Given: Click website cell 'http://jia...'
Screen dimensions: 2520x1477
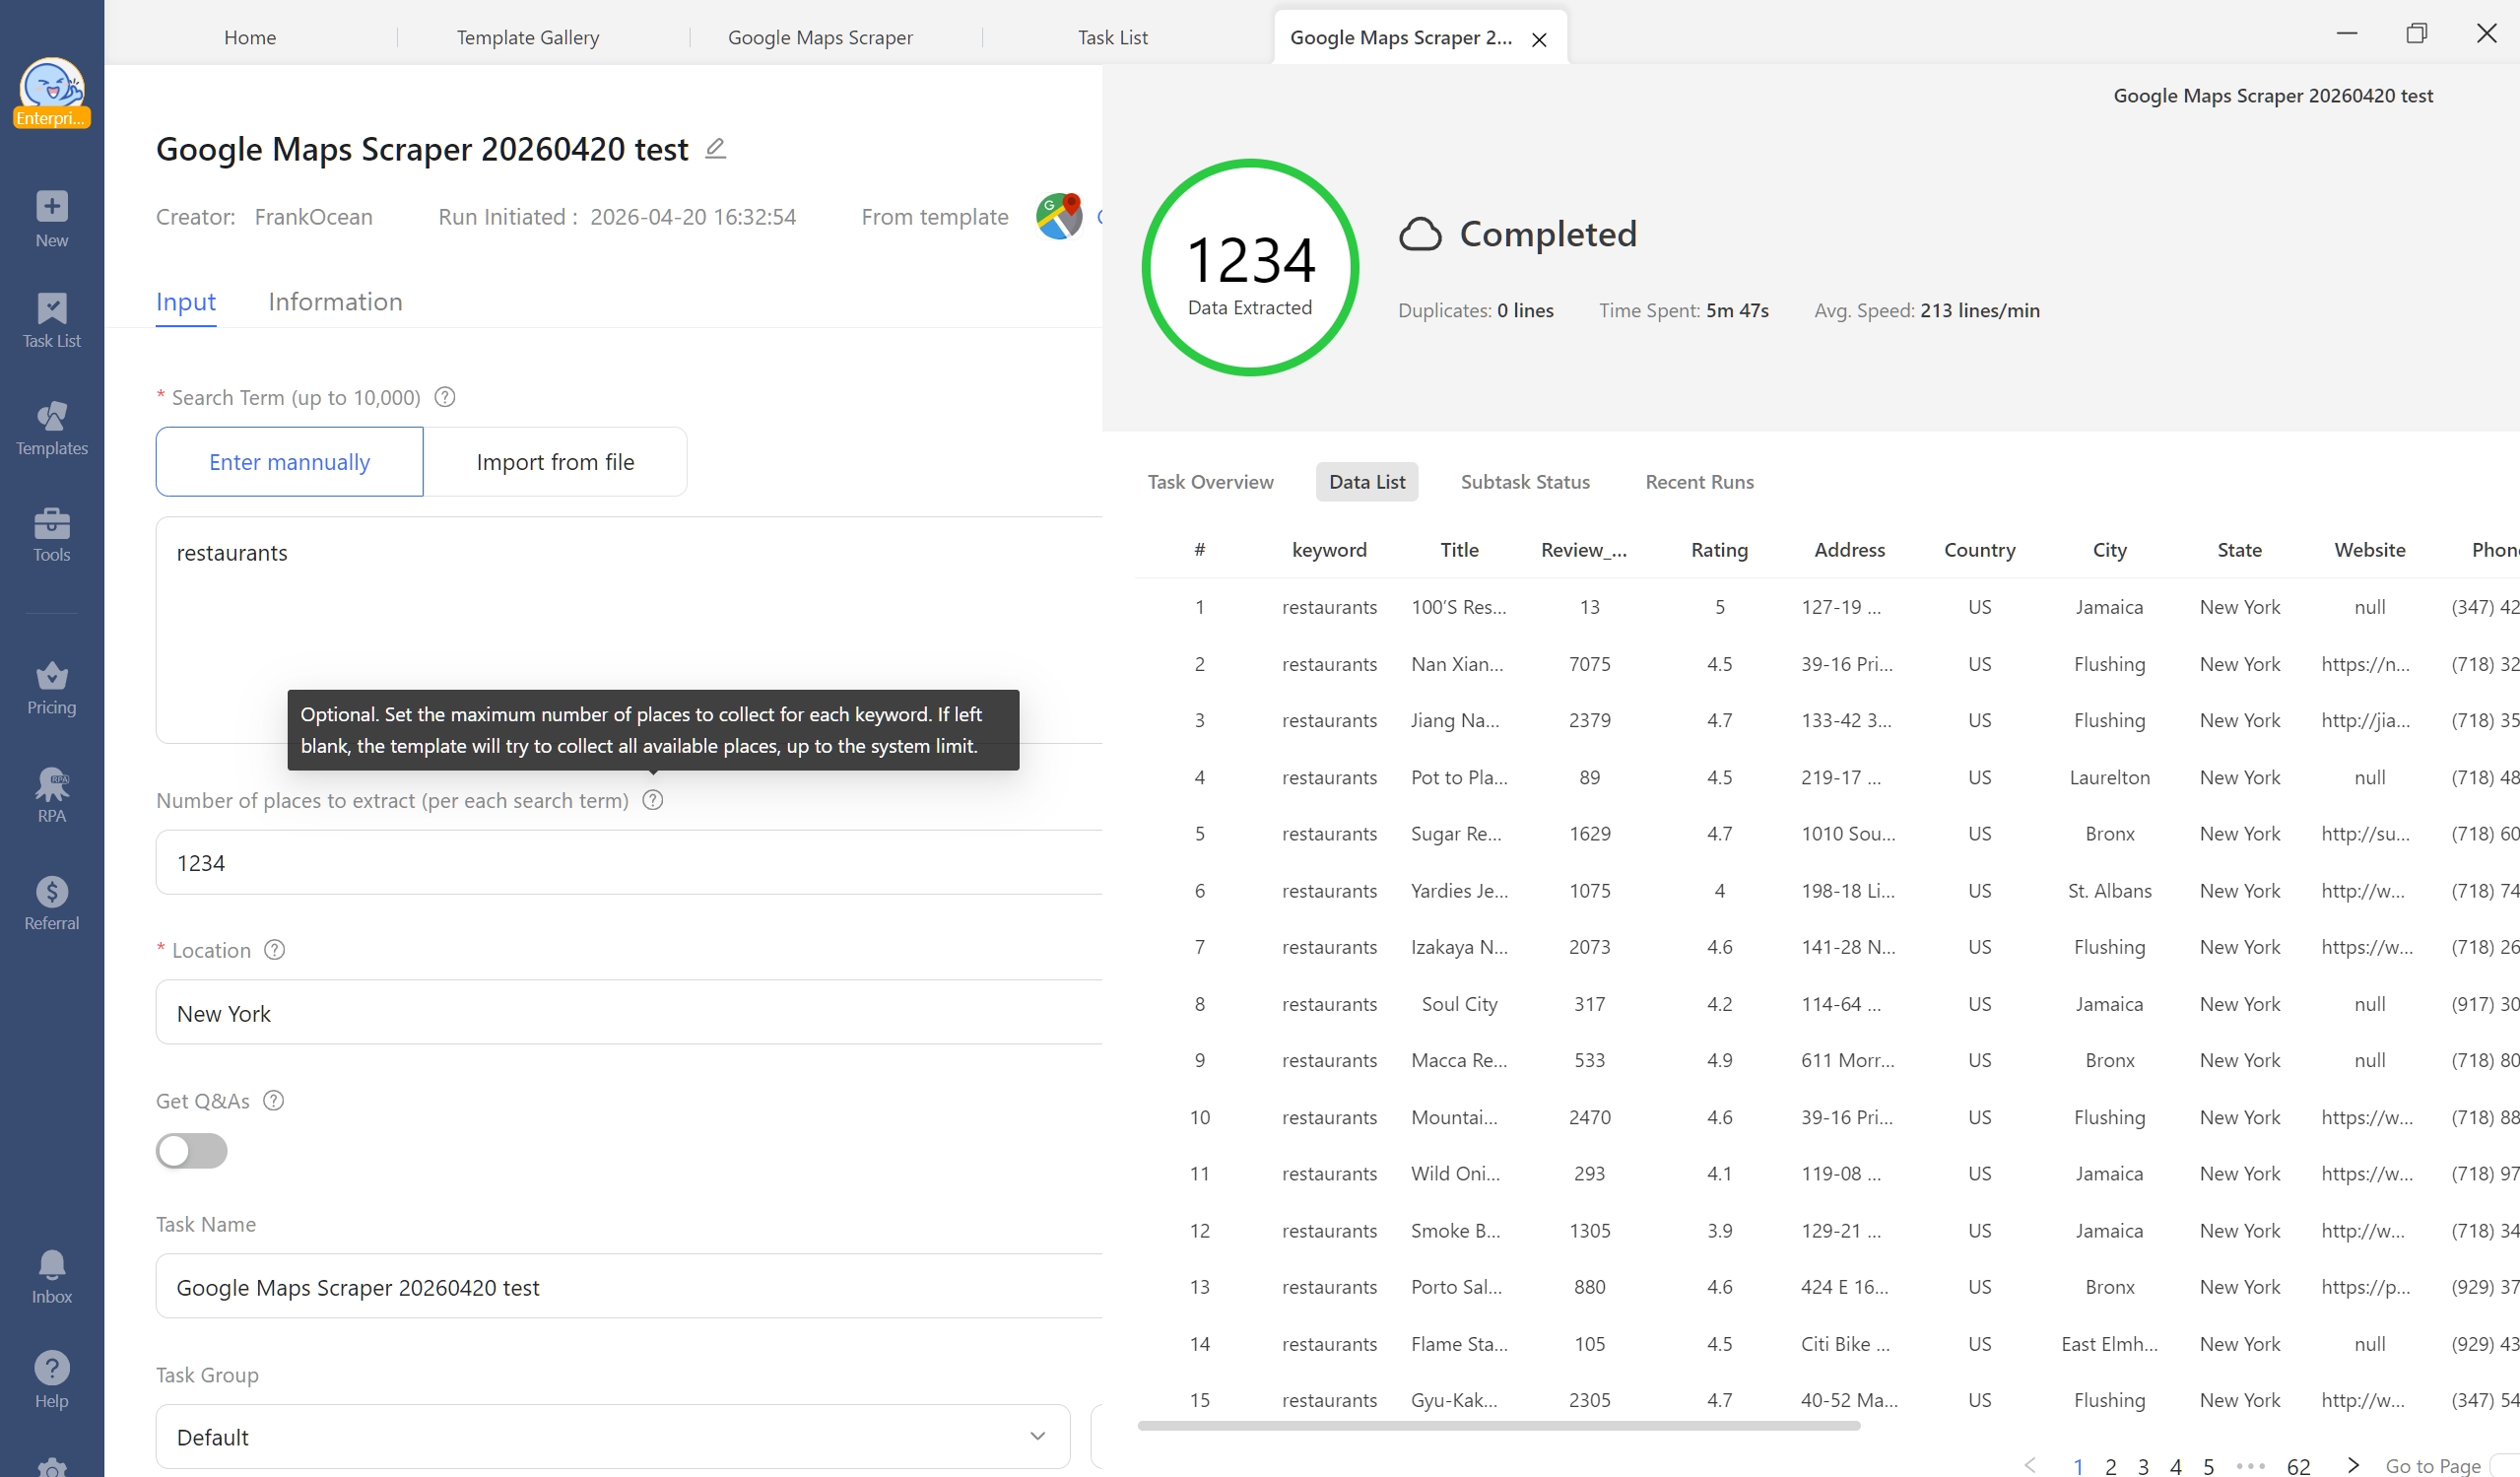Looking at the screenshot, I should click(2365, 720).
